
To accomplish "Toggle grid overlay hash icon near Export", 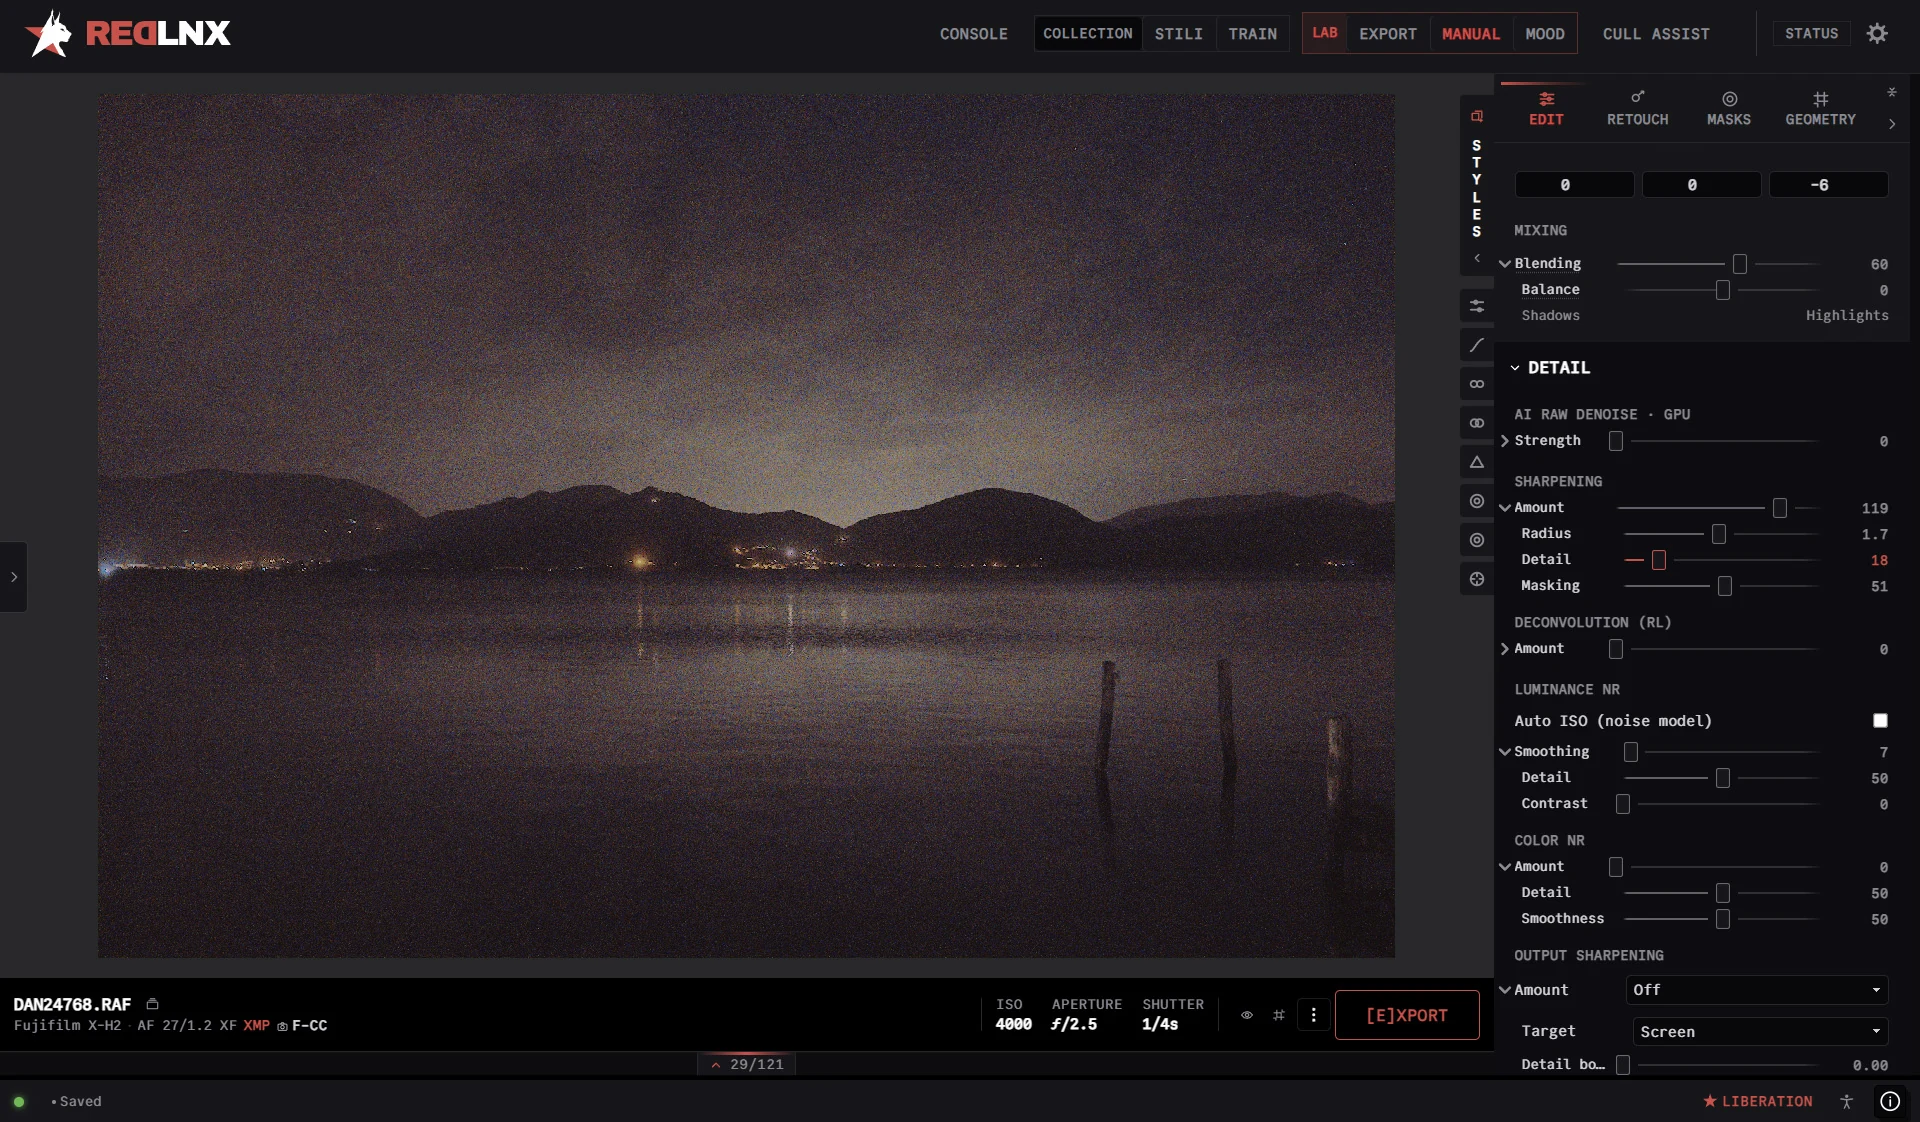I will [1278, 1015].
